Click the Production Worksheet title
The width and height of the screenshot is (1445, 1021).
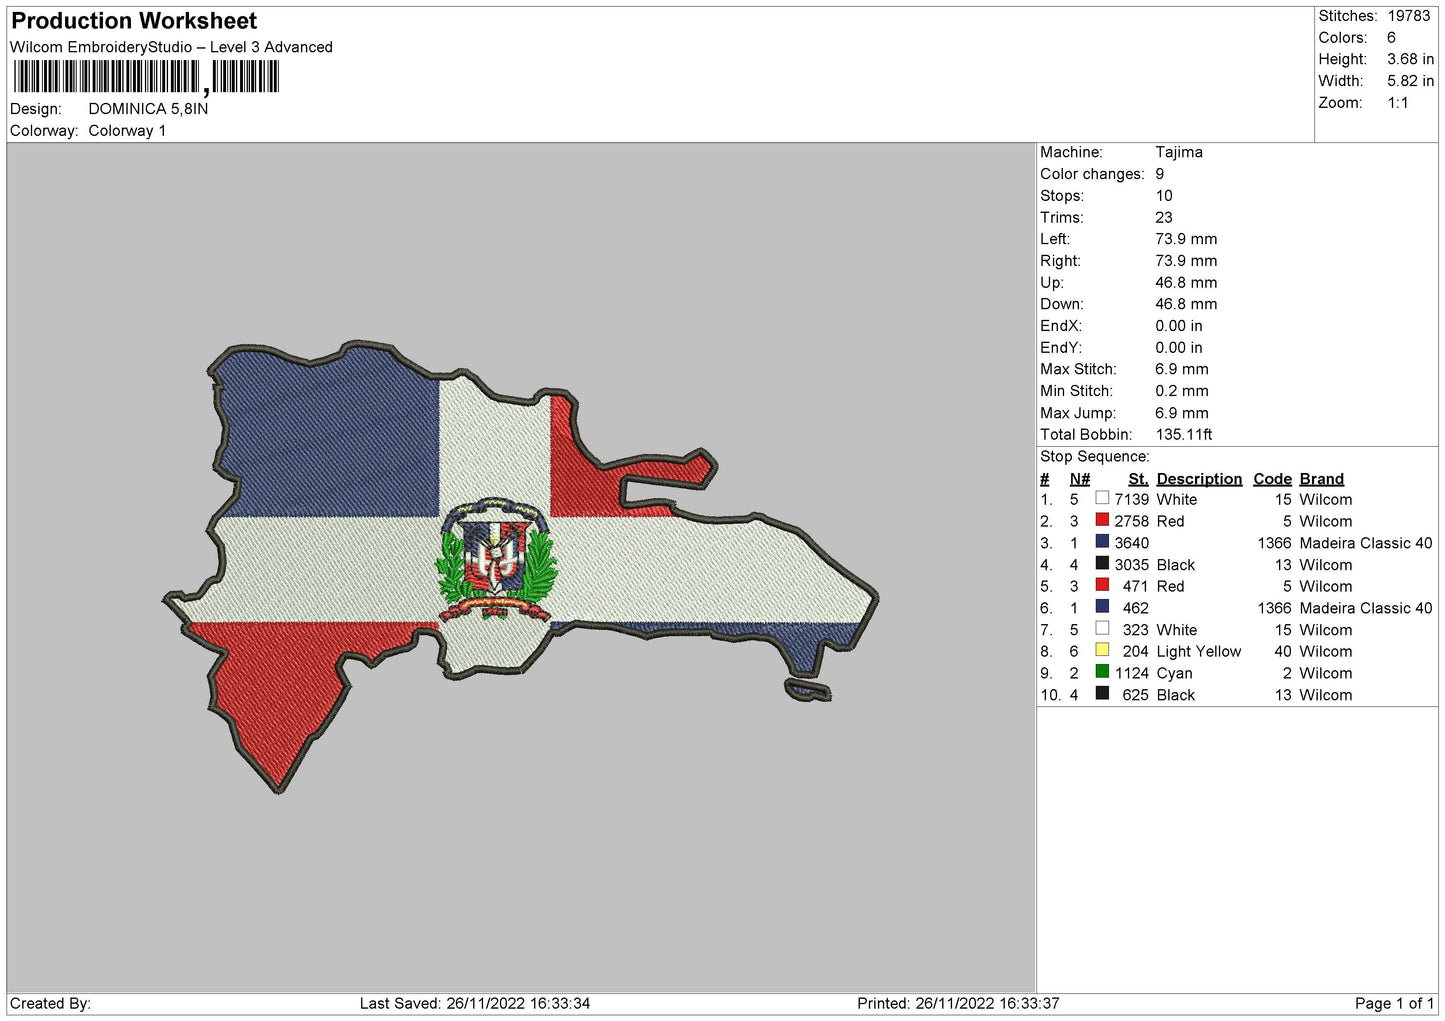coord(134,21)
